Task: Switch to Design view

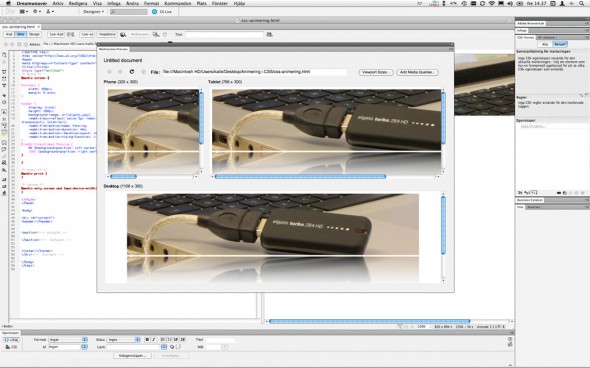Action: (x=34, y=34)
